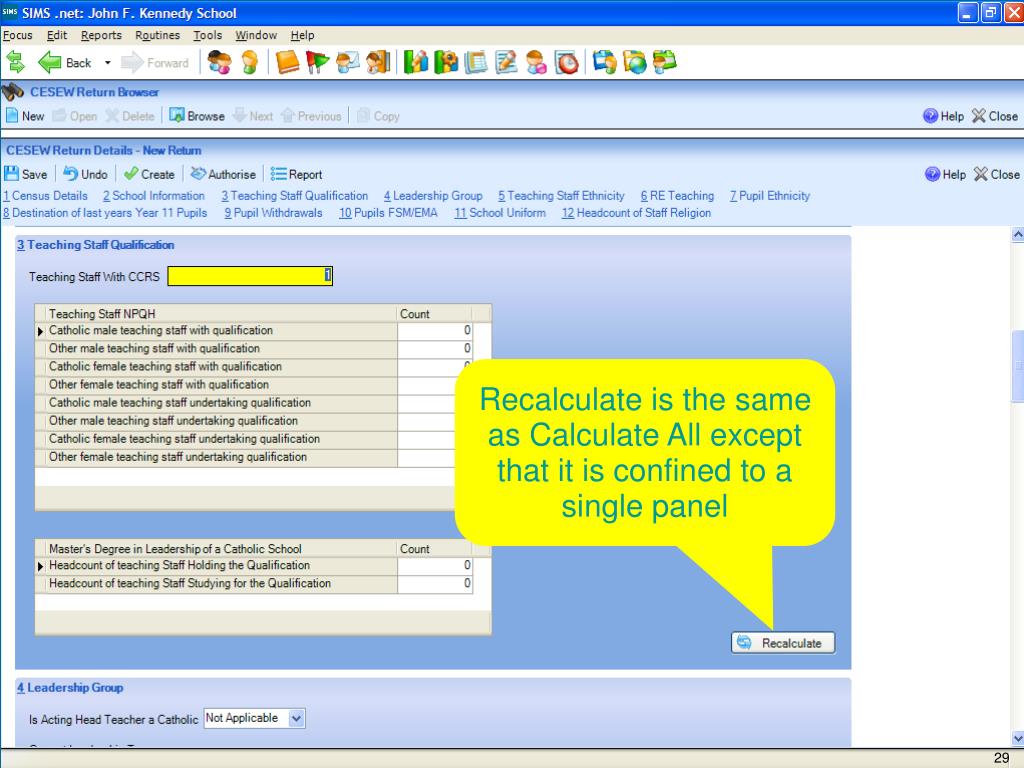The width and height of the screenshot is (1024, 768).
Task: Open the Reports menu
Action: (101, 35)
